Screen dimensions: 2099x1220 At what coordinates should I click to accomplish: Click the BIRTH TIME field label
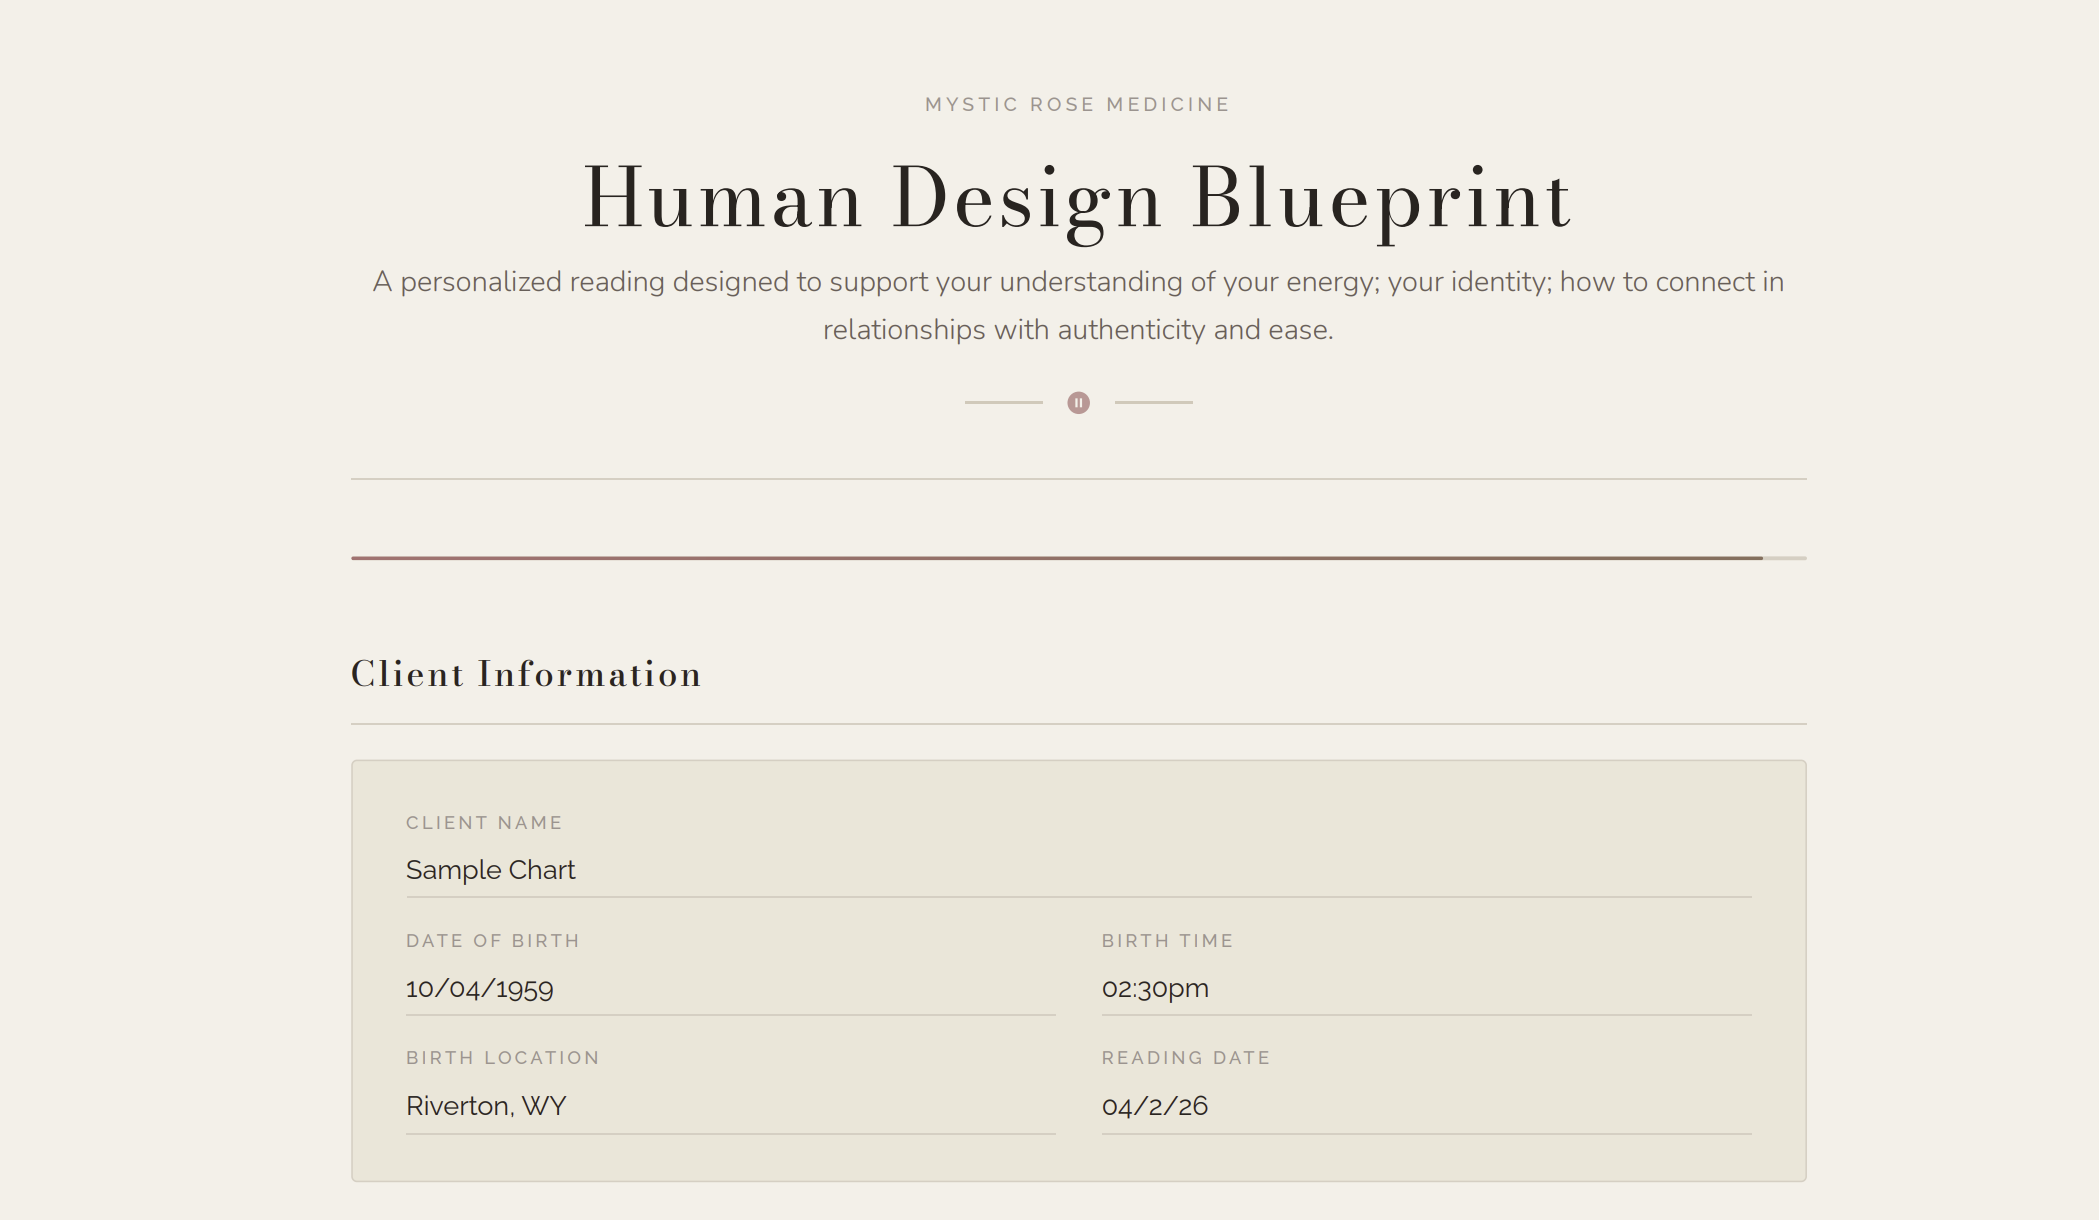1167,940
